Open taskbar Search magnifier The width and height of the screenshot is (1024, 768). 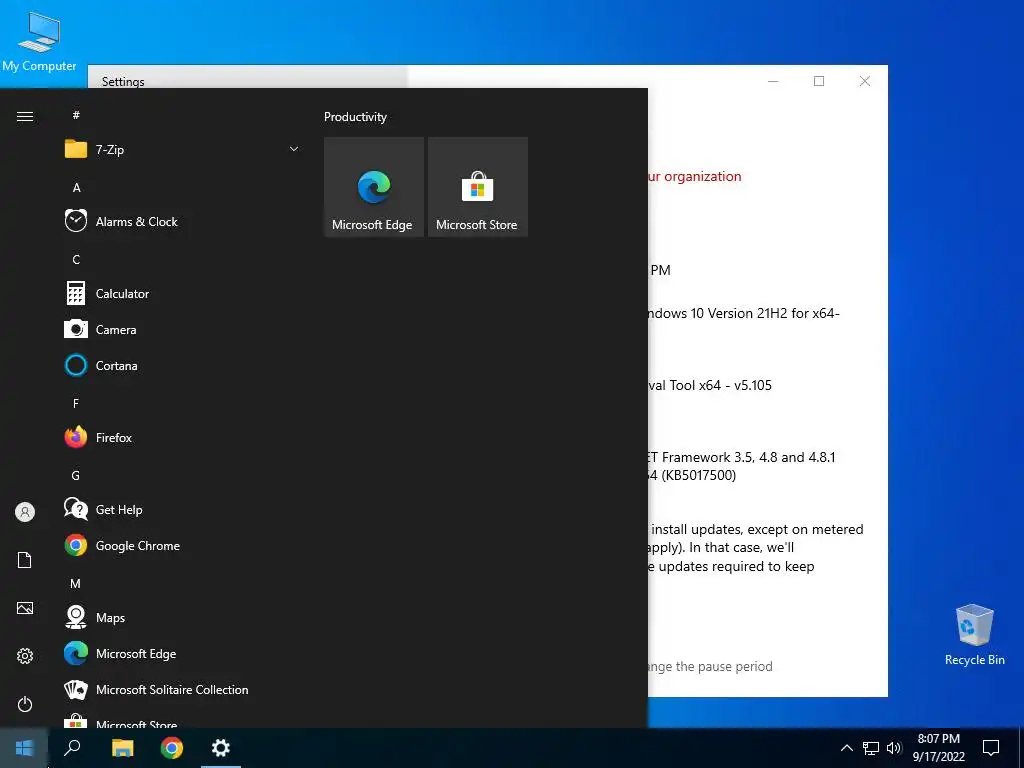coord(72,748)
